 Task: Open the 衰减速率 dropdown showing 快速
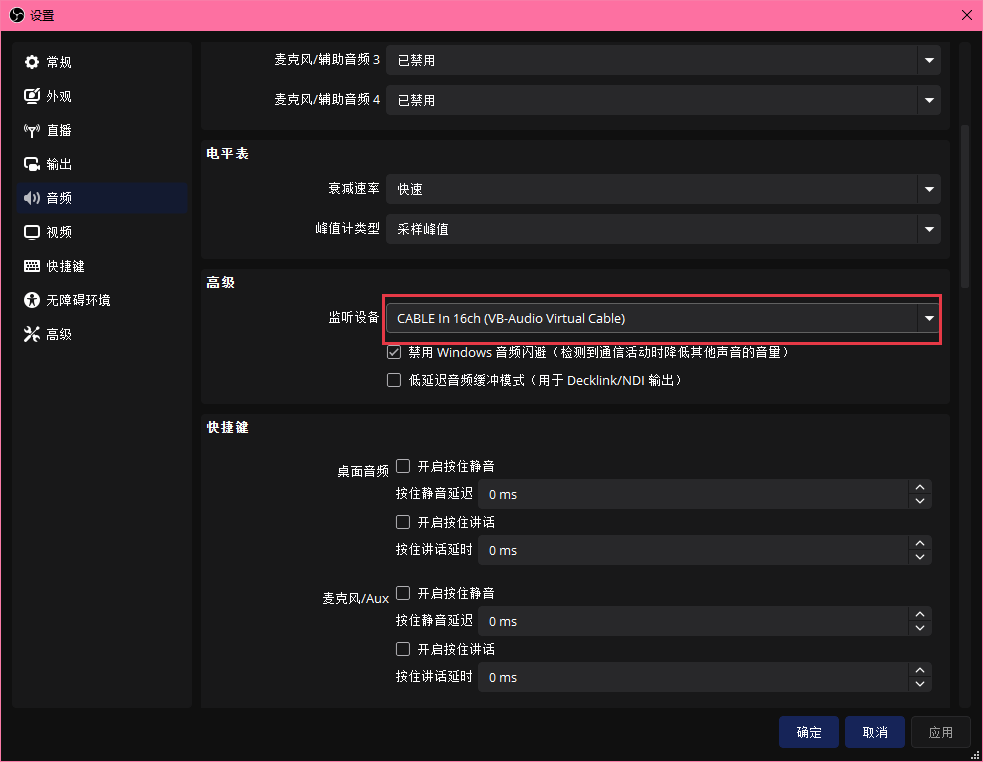[662, 189]
